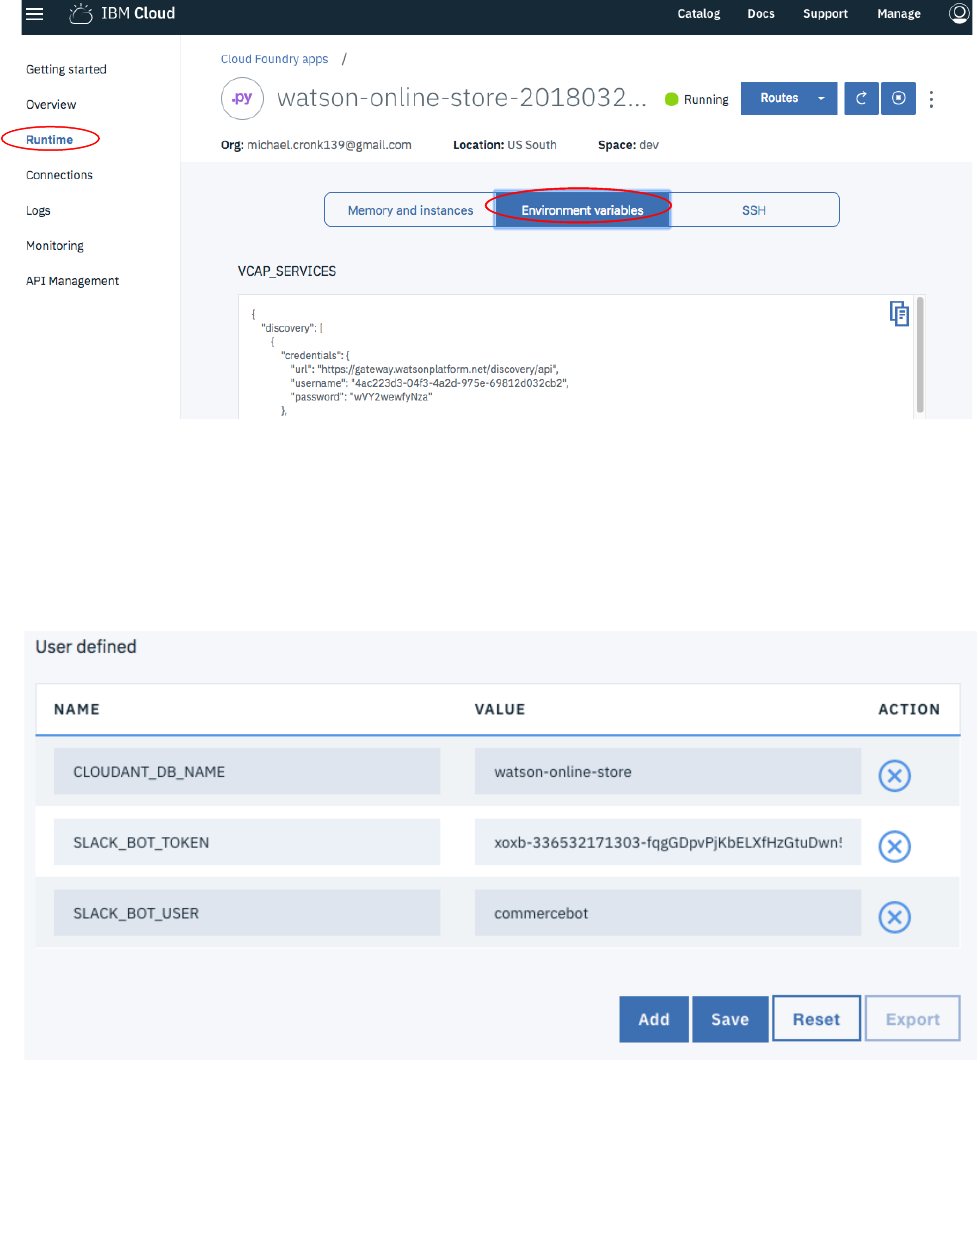
Task: Open the Overview sidebar item
Action: point(51,104)
